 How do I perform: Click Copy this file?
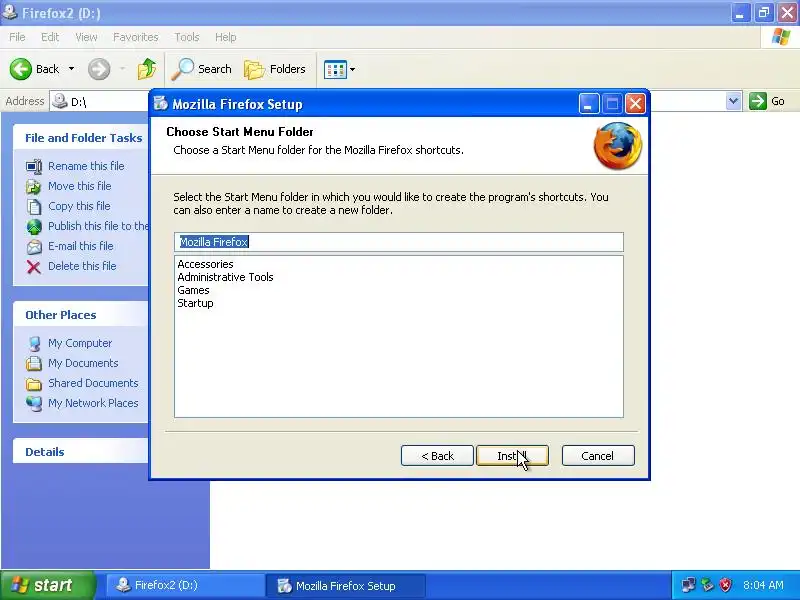(79, 206)
